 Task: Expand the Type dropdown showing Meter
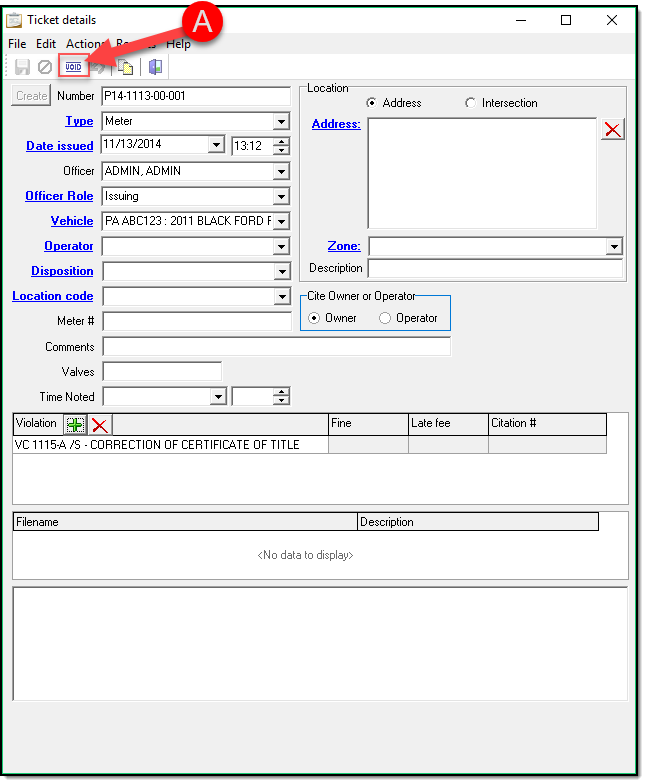click(x=281, y=121)
